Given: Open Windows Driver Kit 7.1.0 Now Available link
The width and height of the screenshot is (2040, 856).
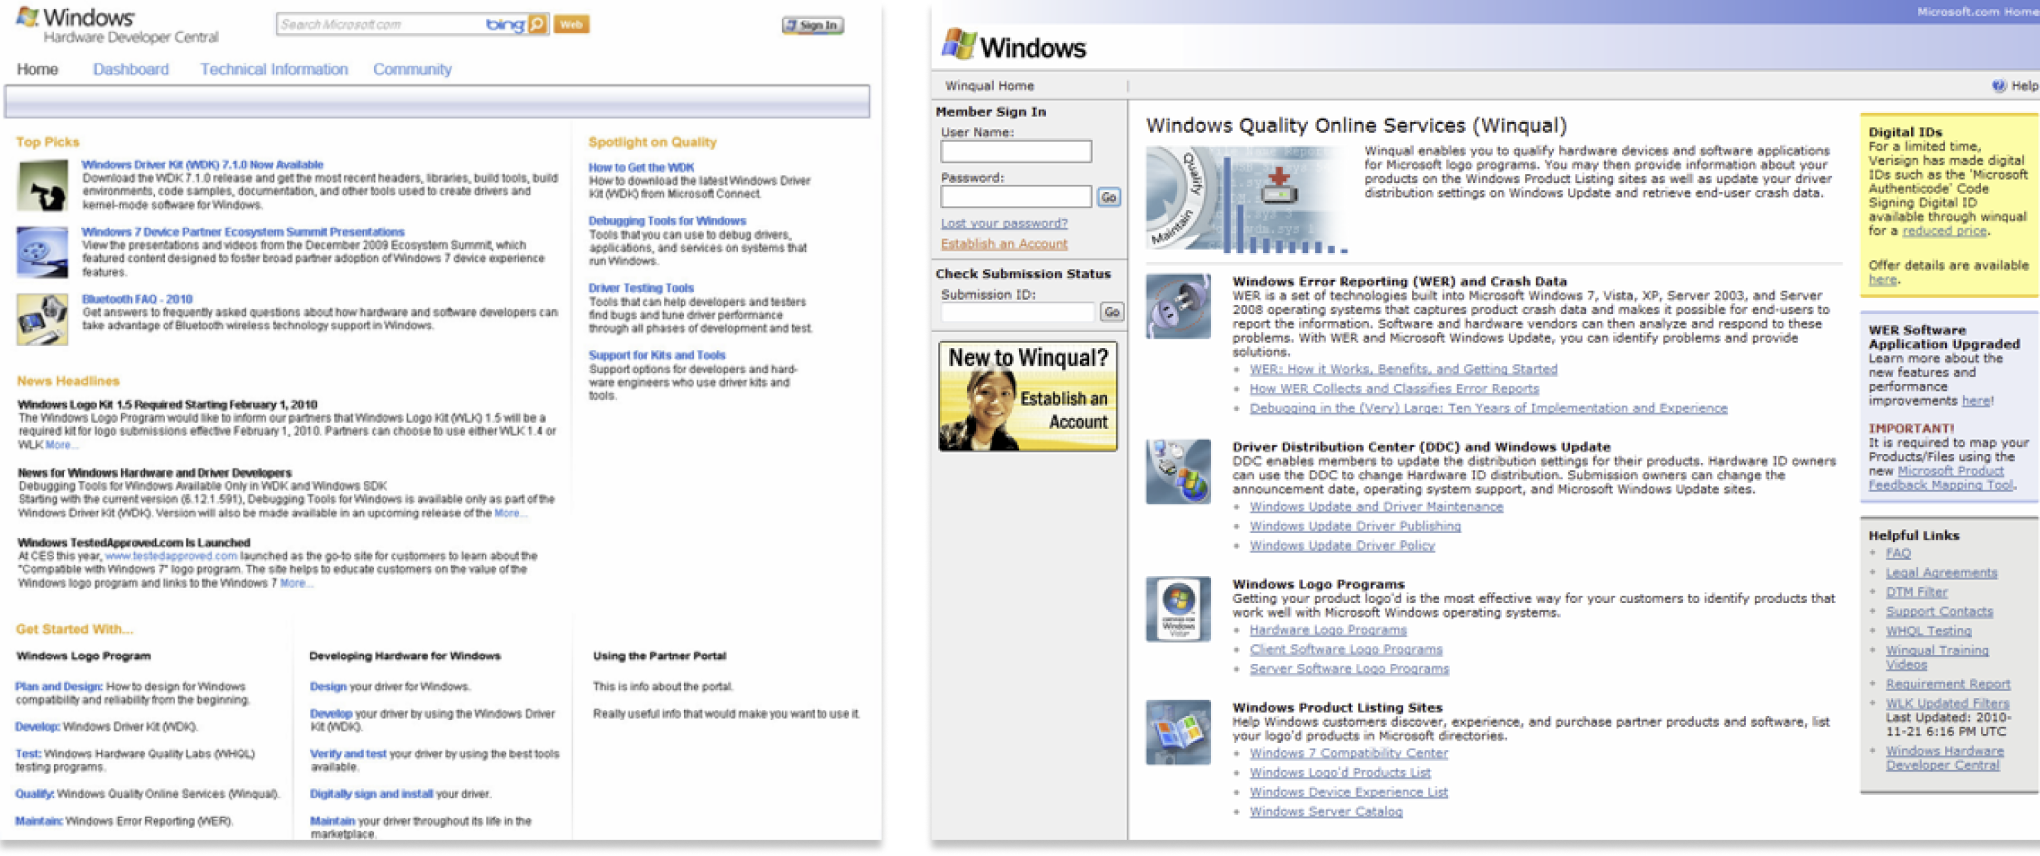Looking at the screenshot, I should 202,165.
